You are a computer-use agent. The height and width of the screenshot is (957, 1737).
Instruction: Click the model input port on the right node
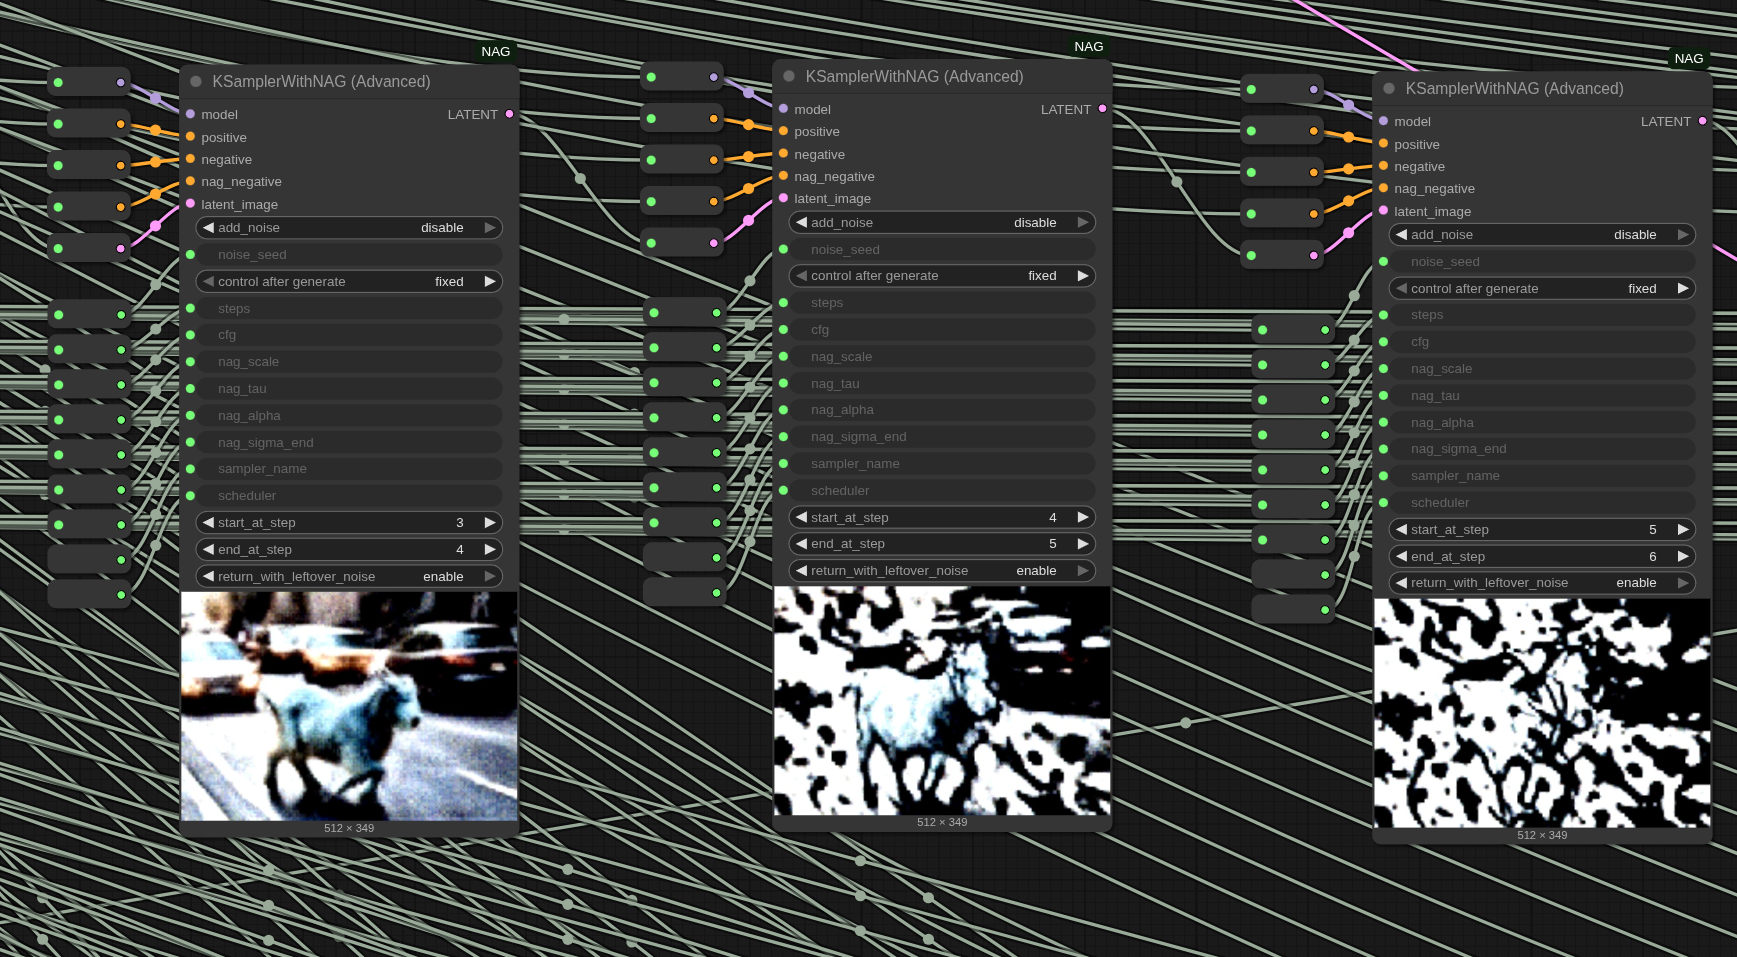1383,121
